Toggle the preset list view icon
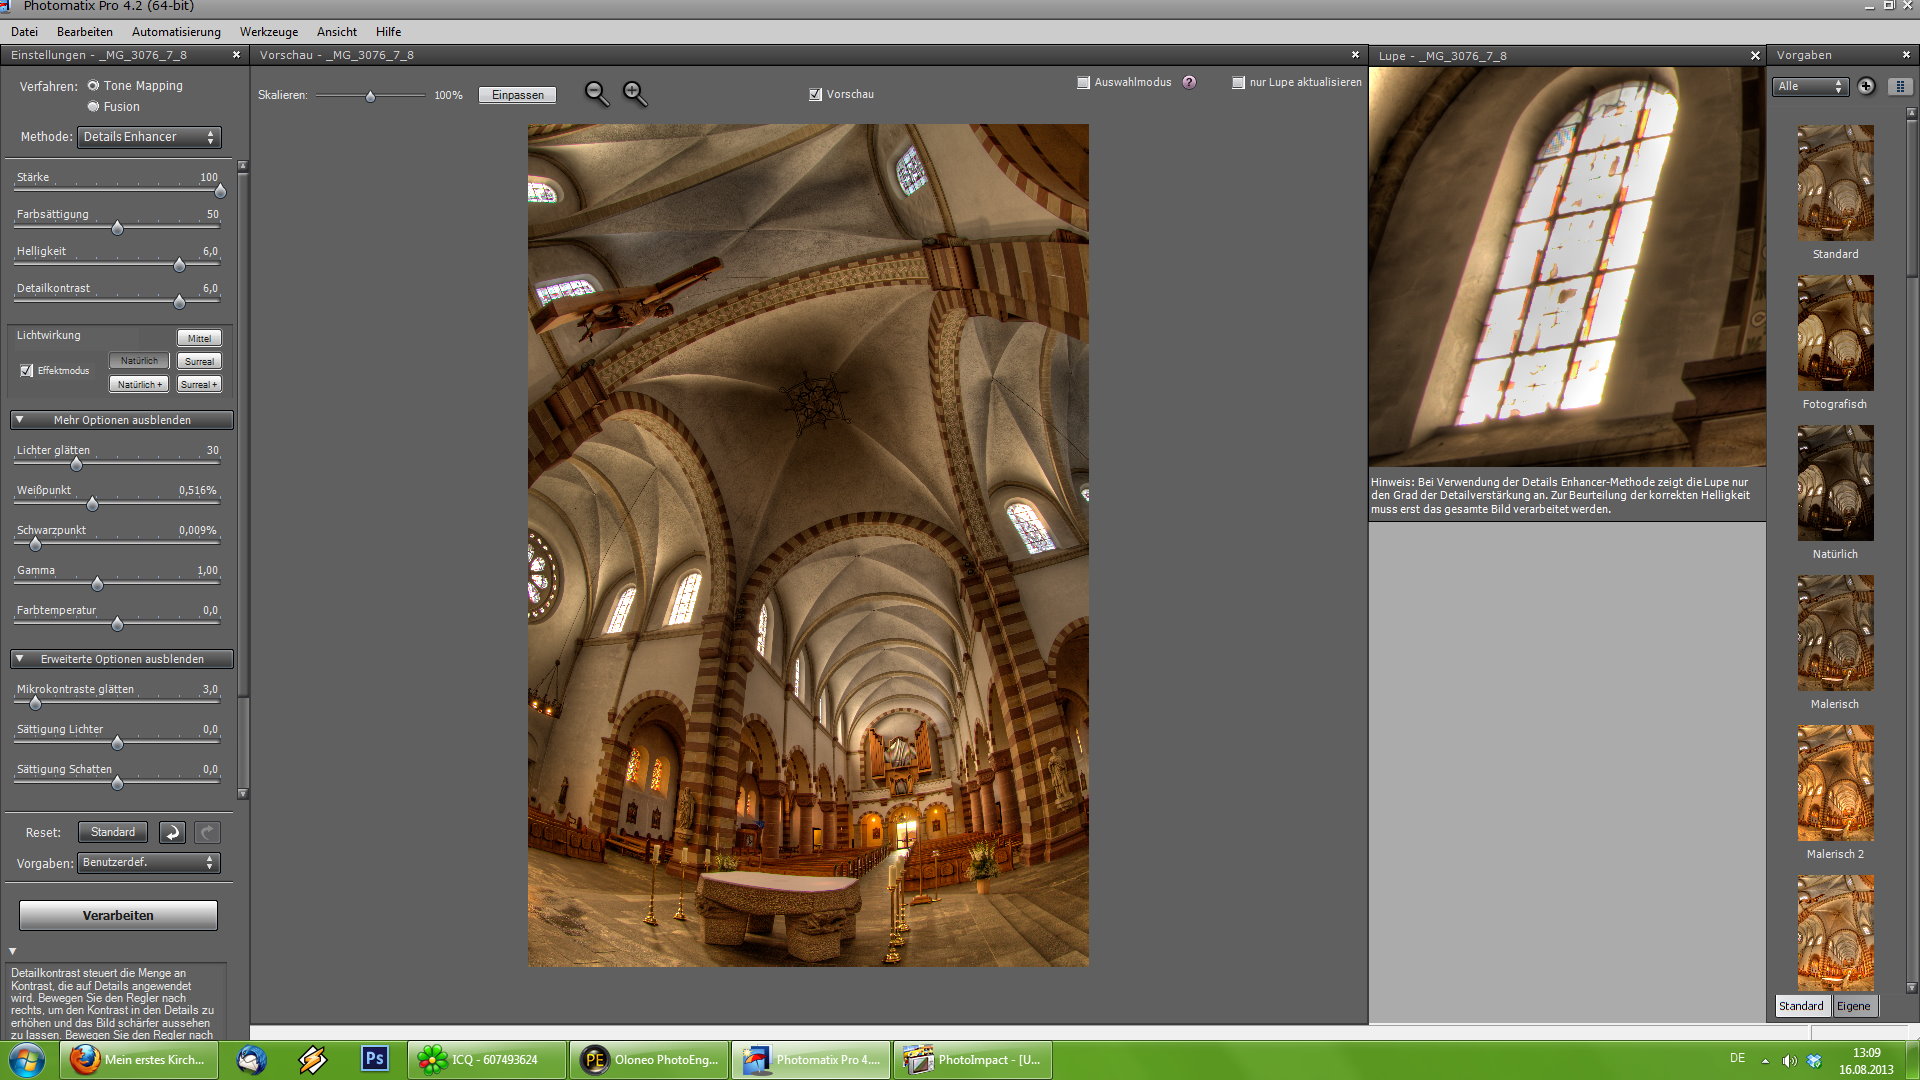Image resolution: width=1920 pixels, height=1080 pixels. 1900,86
